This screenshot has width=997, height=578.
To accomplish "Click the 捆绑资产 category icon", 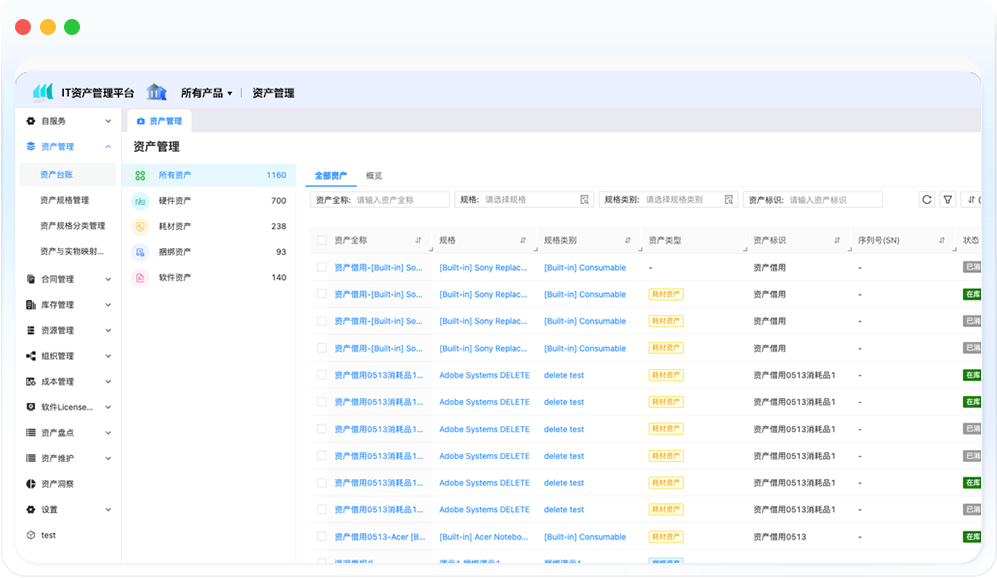I will click(140, 252).
